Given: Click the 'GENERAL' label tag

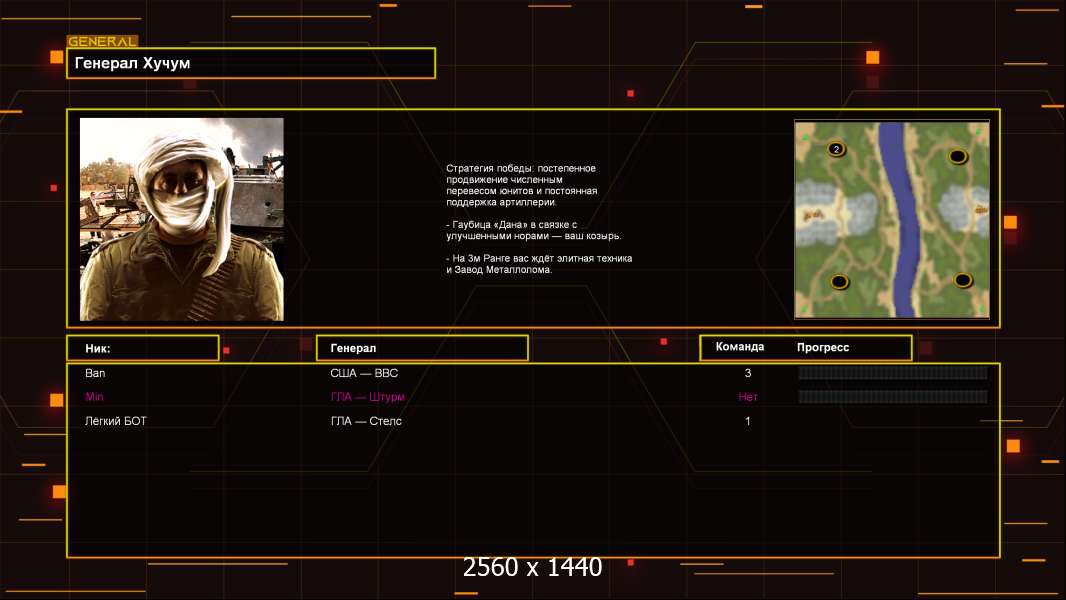Looking at the screenshot, I should 103,41.
